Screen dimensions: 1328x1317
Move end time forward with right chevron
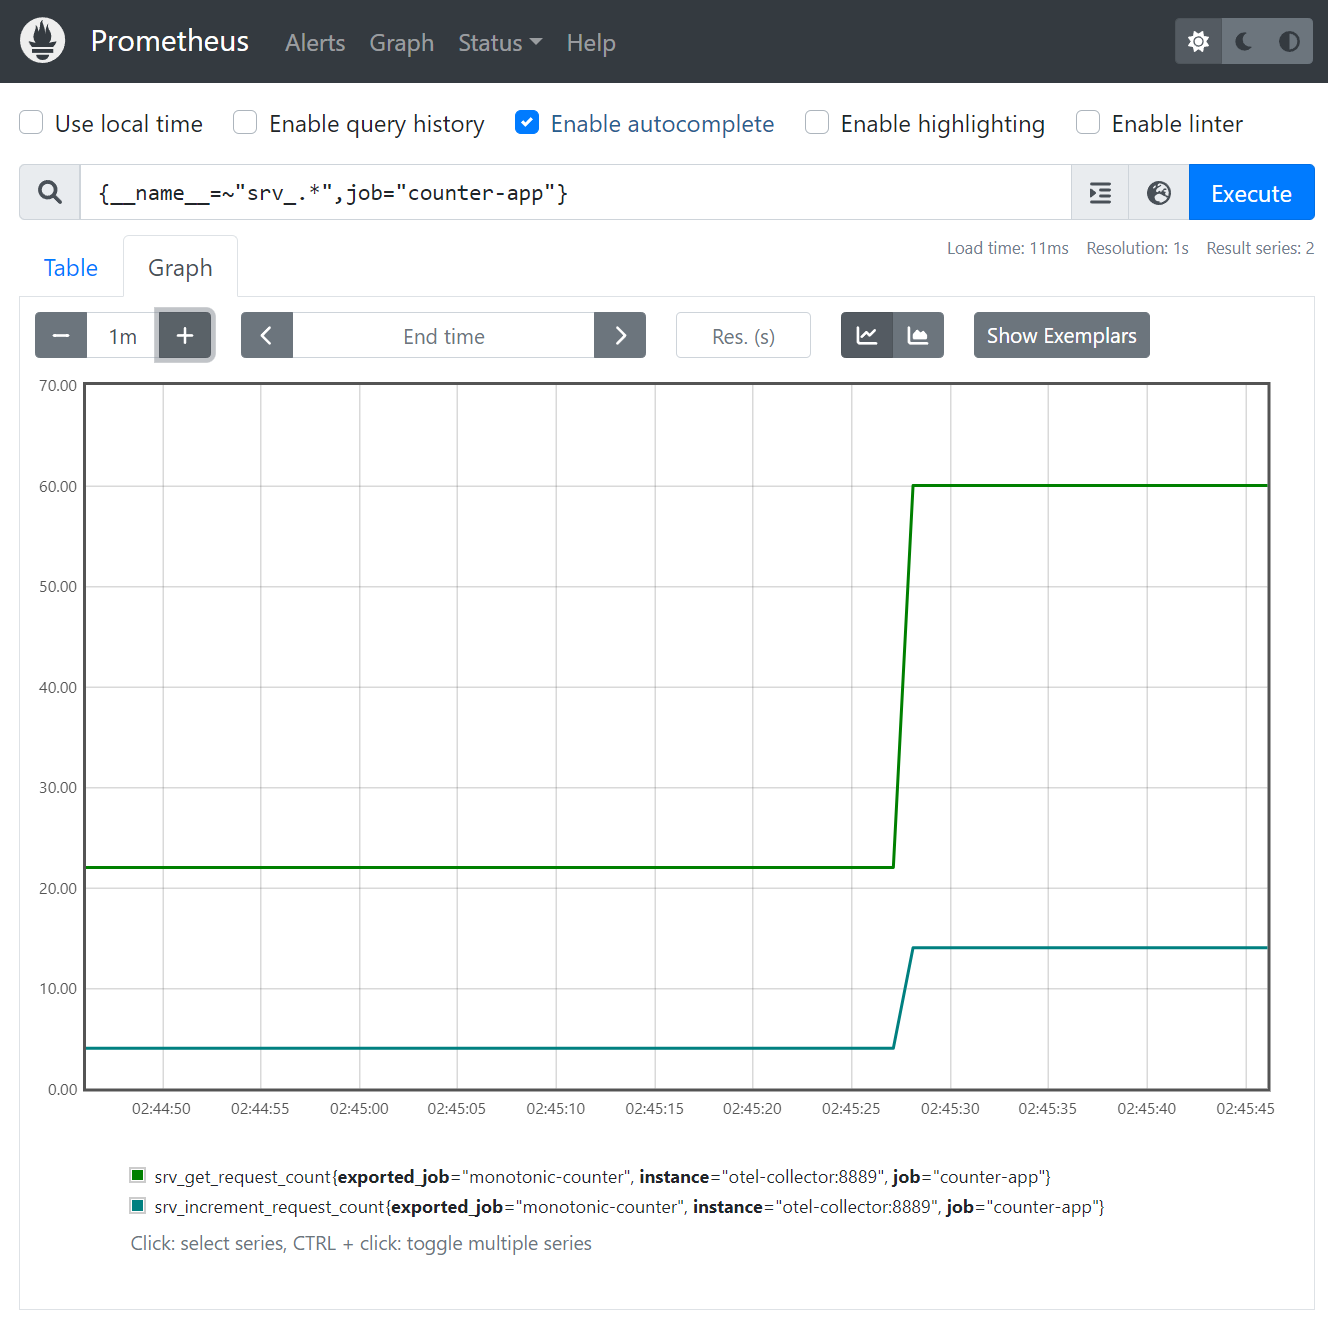[x=620, y=336]
